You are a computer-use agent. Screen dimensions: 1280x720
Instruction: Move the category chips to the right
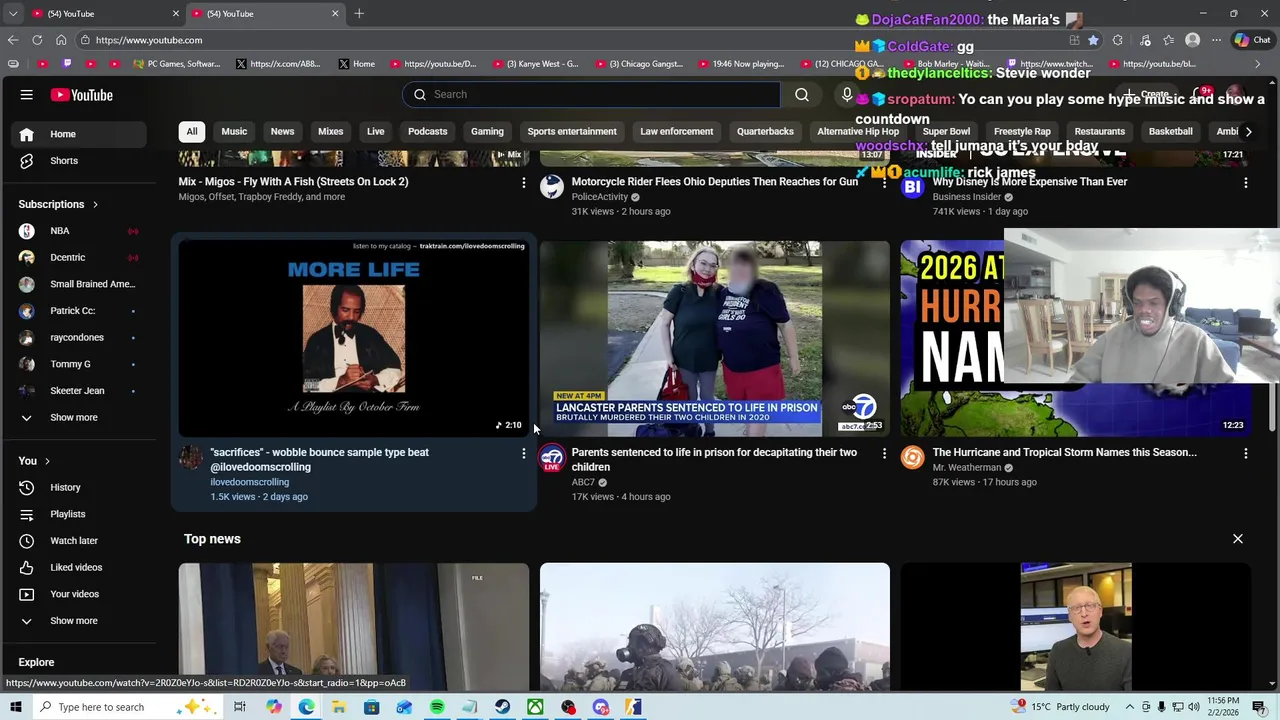(x=1247, y=131)
